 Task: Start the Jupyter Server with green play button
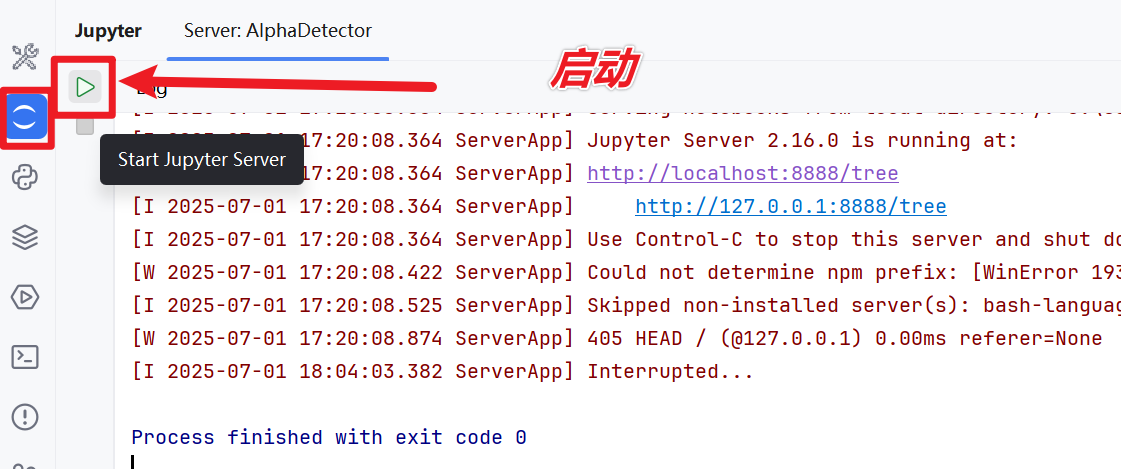tap(85, 87)
